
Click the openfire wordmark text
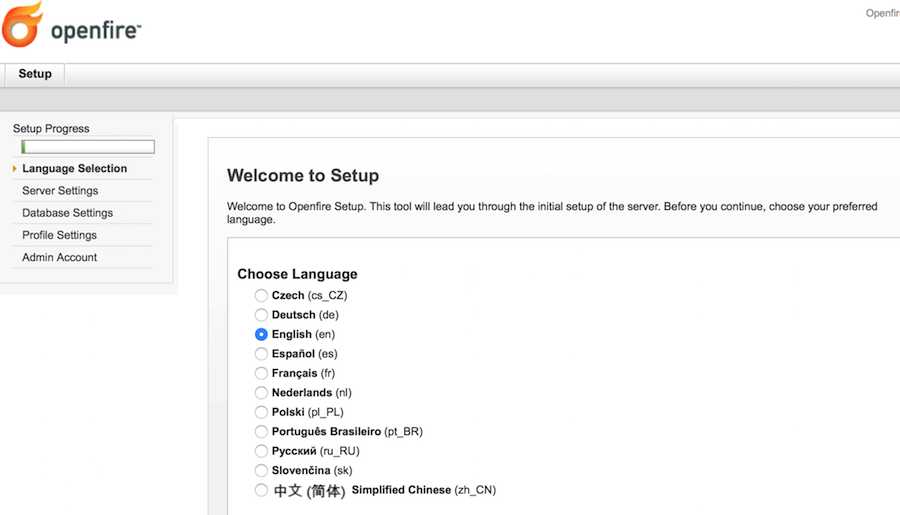96,31
